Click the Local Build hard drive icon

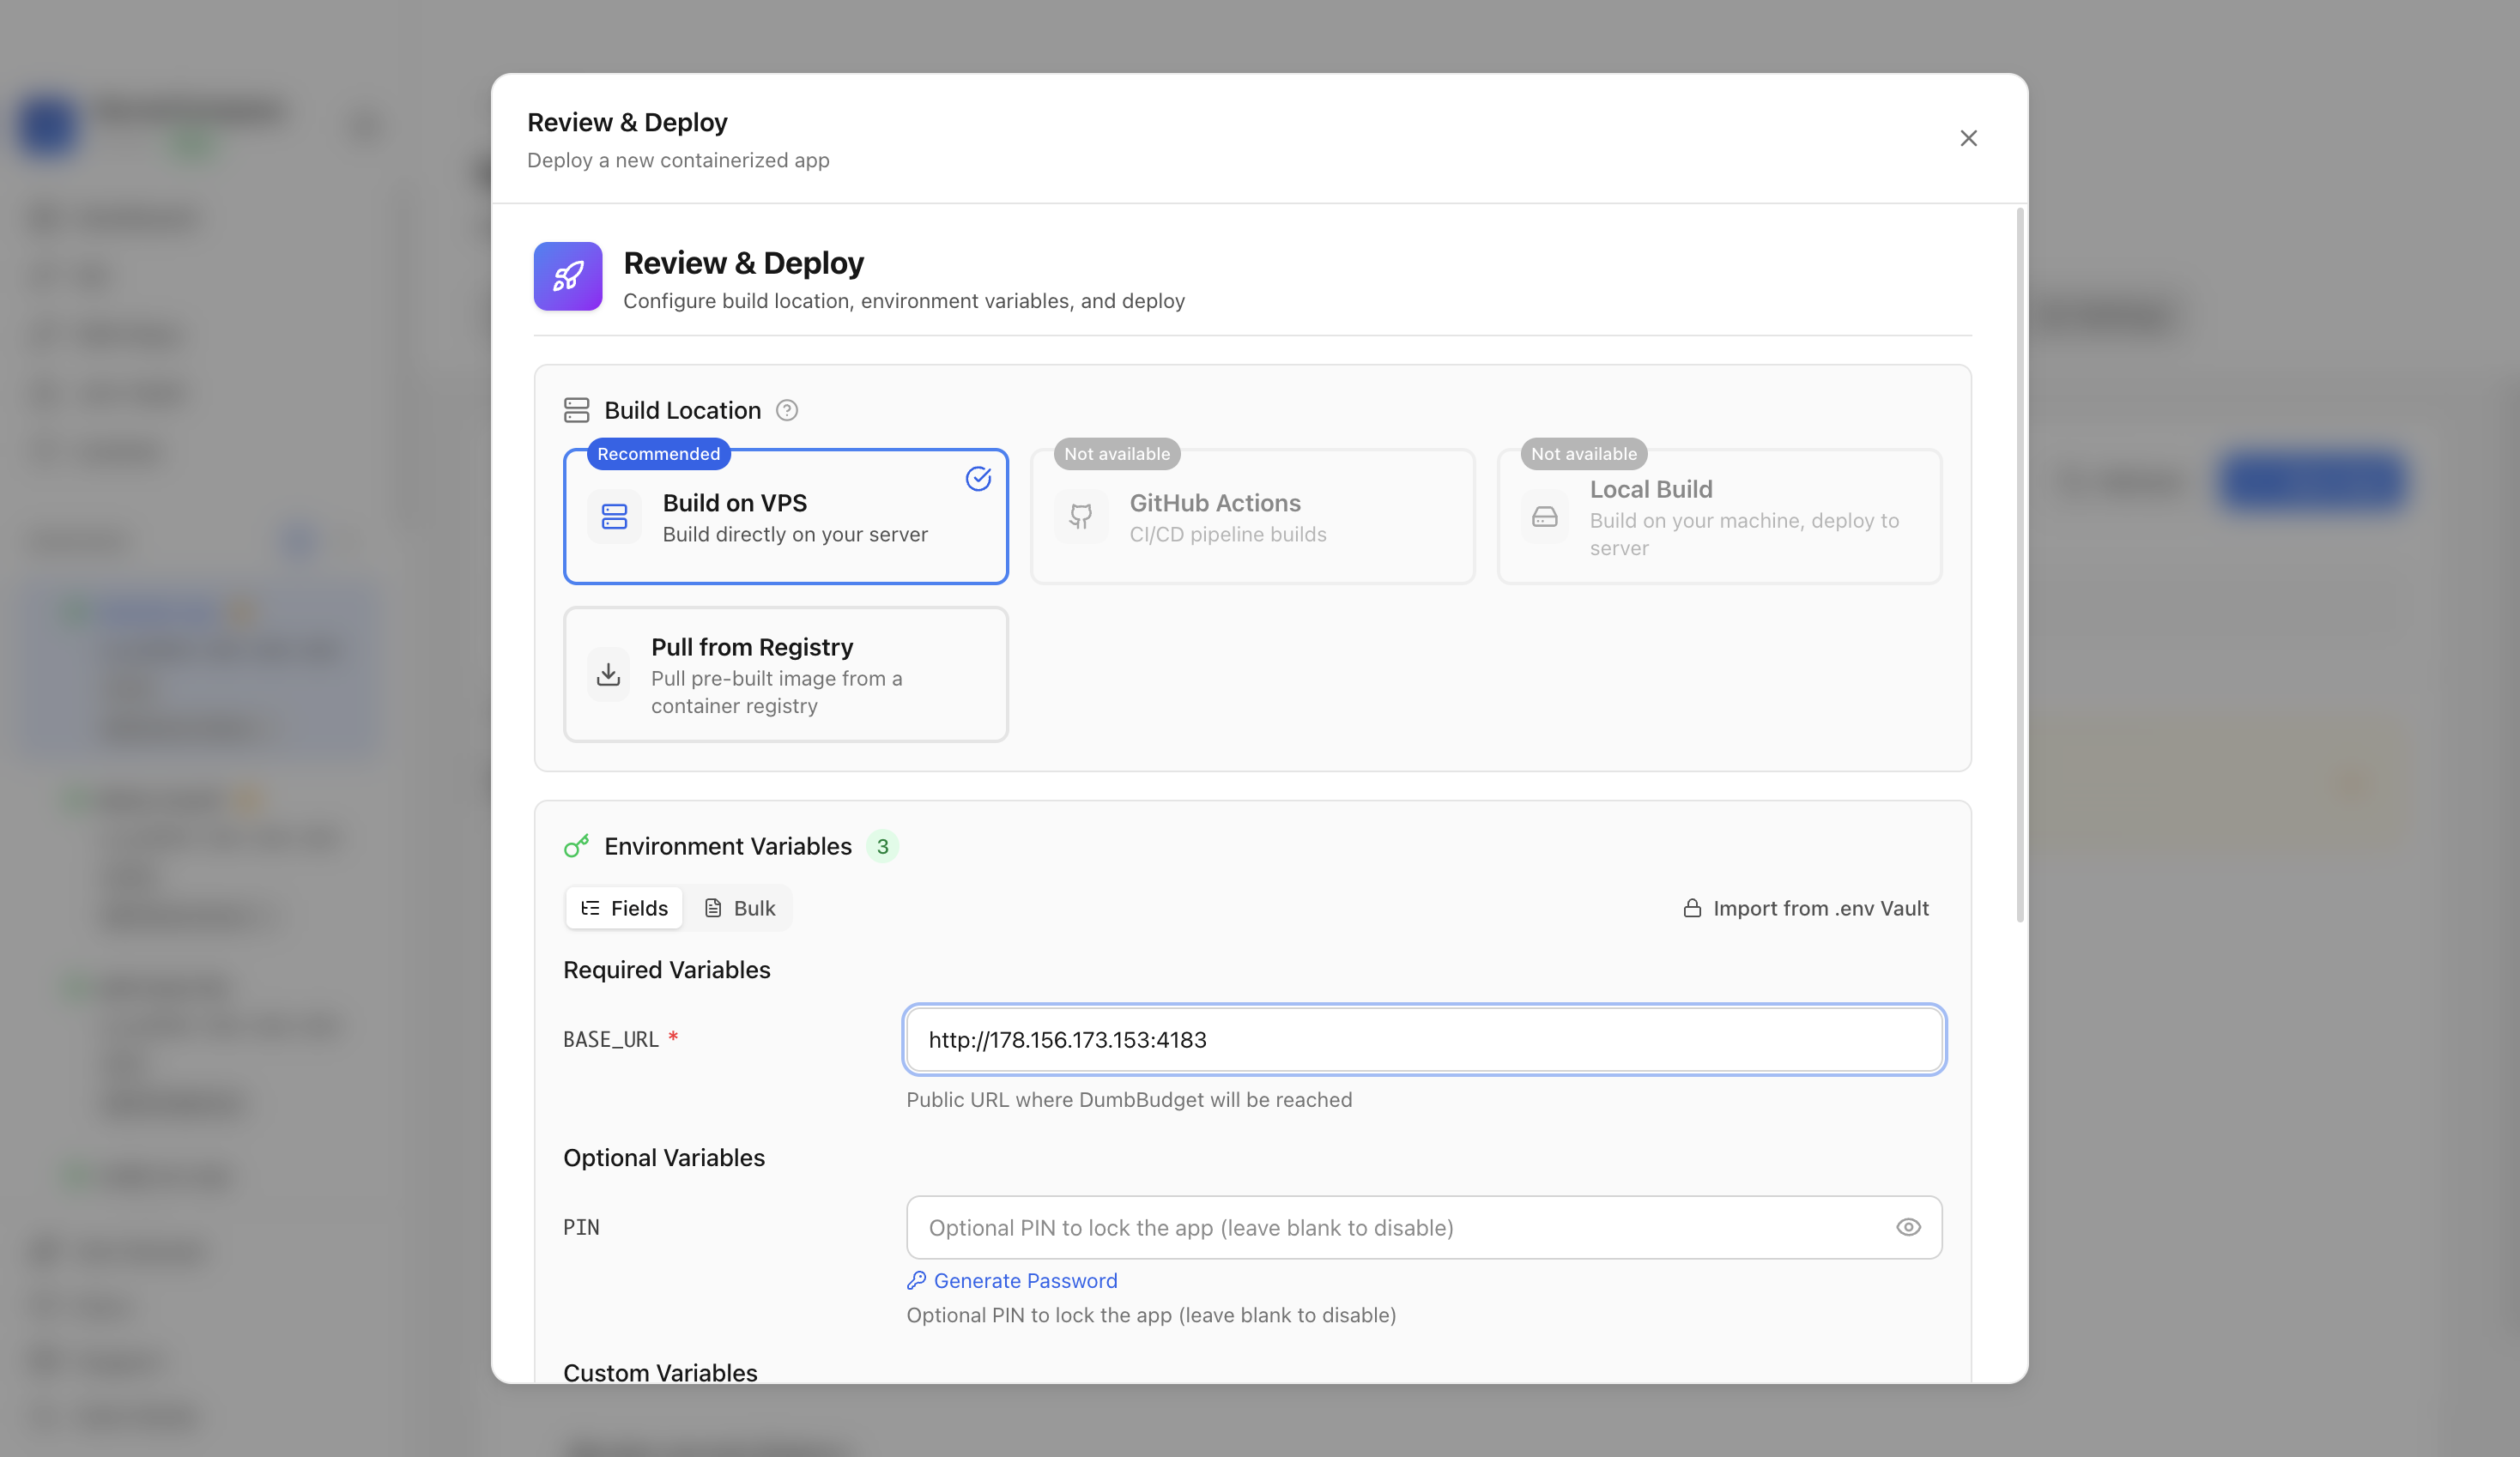tap(1544, 517)
